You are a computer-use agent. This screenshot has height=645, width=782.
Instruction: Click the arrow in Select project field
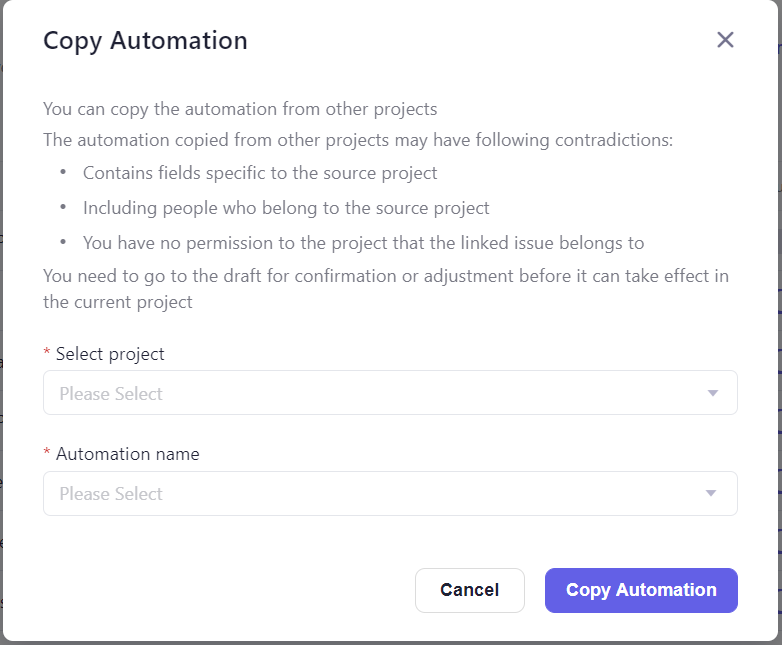712,393
